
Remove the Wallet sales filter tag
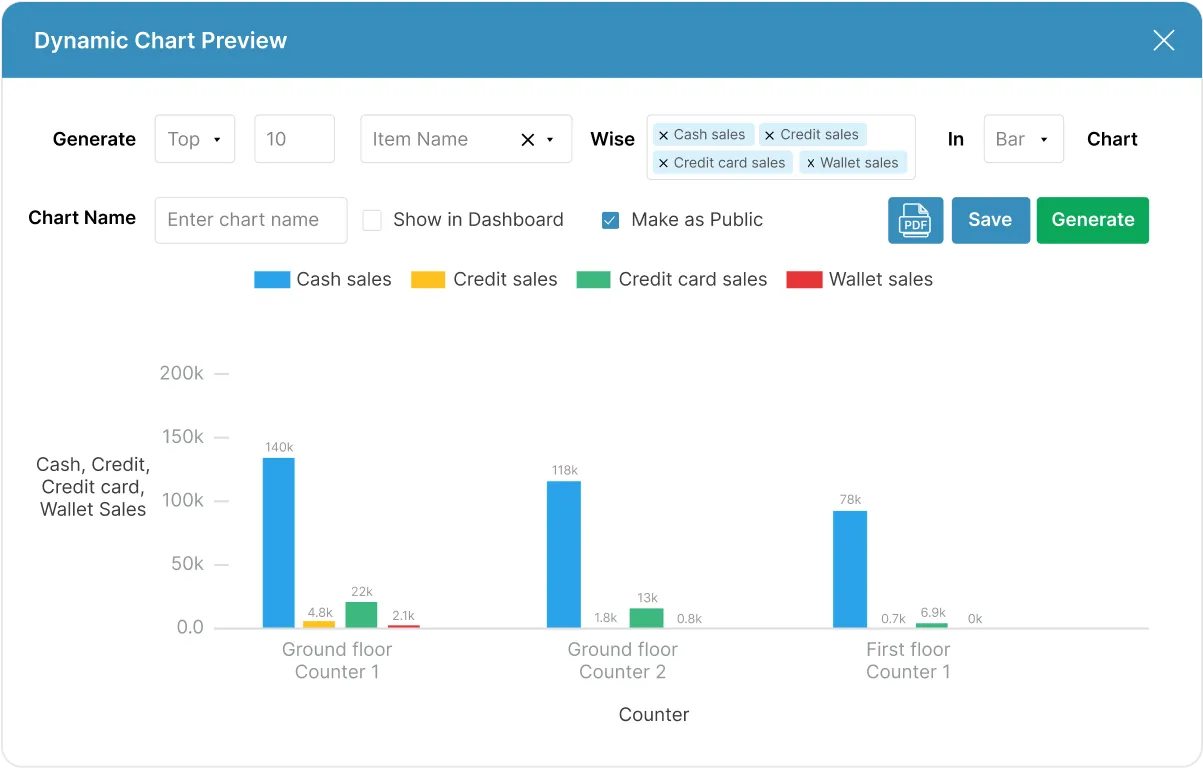point(812,162)
